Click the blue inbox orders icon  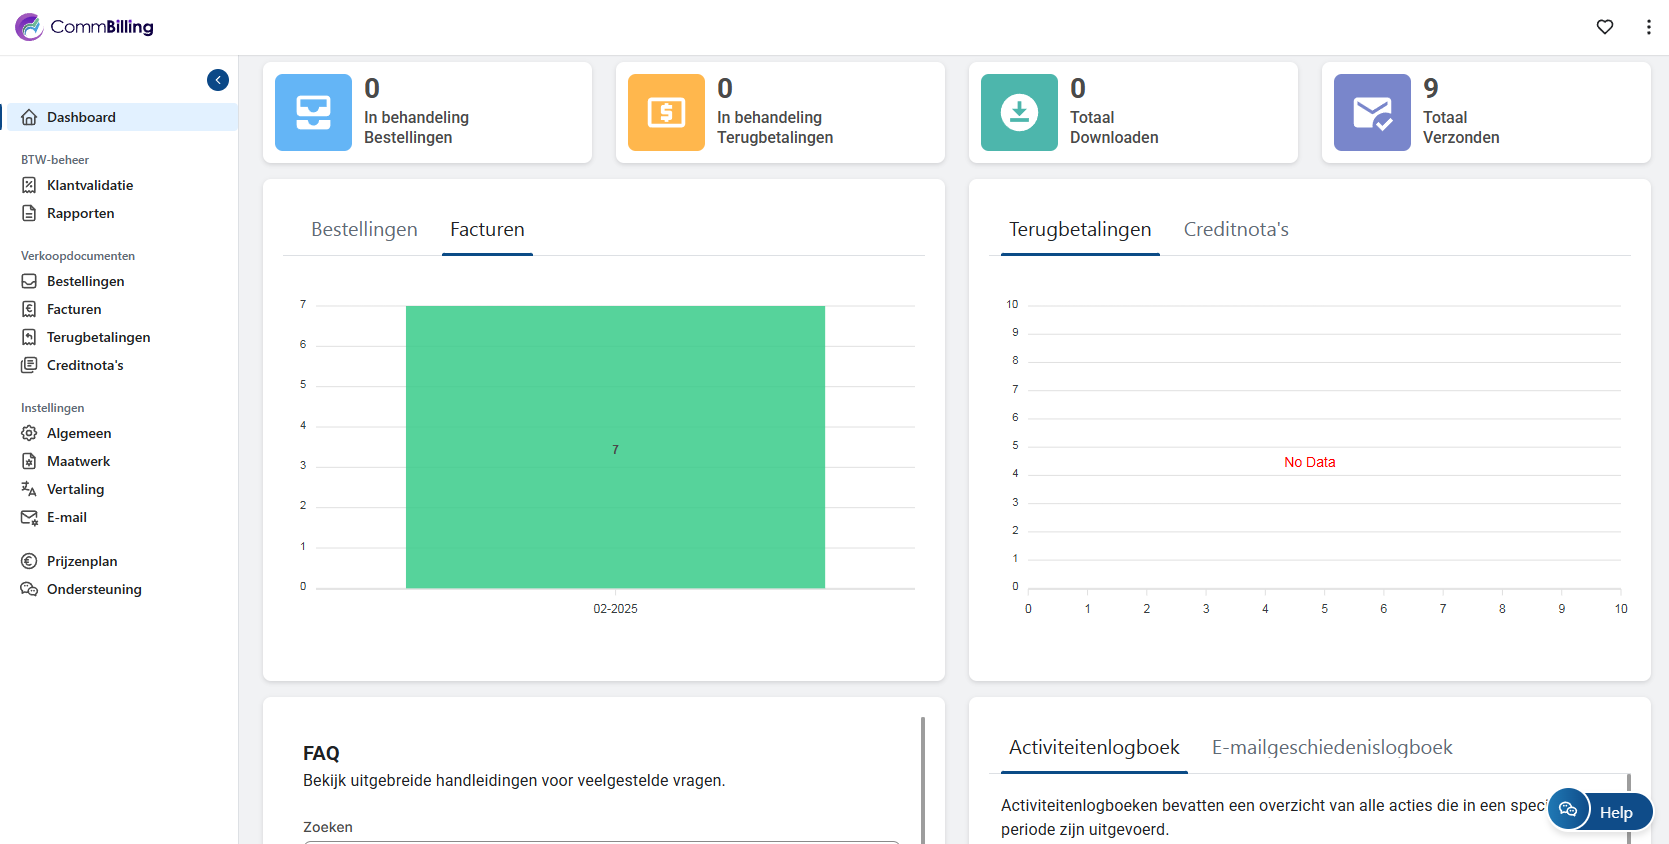[x=313, y=112]
